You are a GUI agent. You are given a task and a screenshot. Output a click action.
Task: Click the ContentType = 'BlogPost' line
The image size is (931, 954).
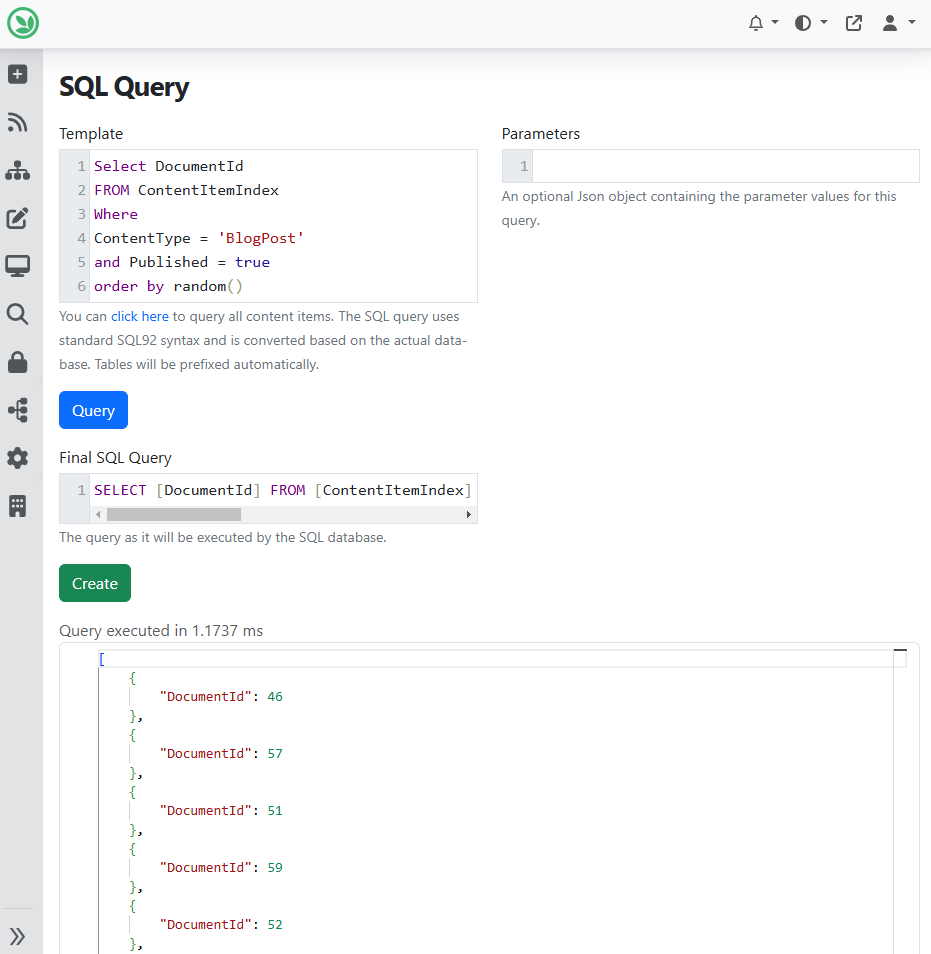click(x=198, y=238)
